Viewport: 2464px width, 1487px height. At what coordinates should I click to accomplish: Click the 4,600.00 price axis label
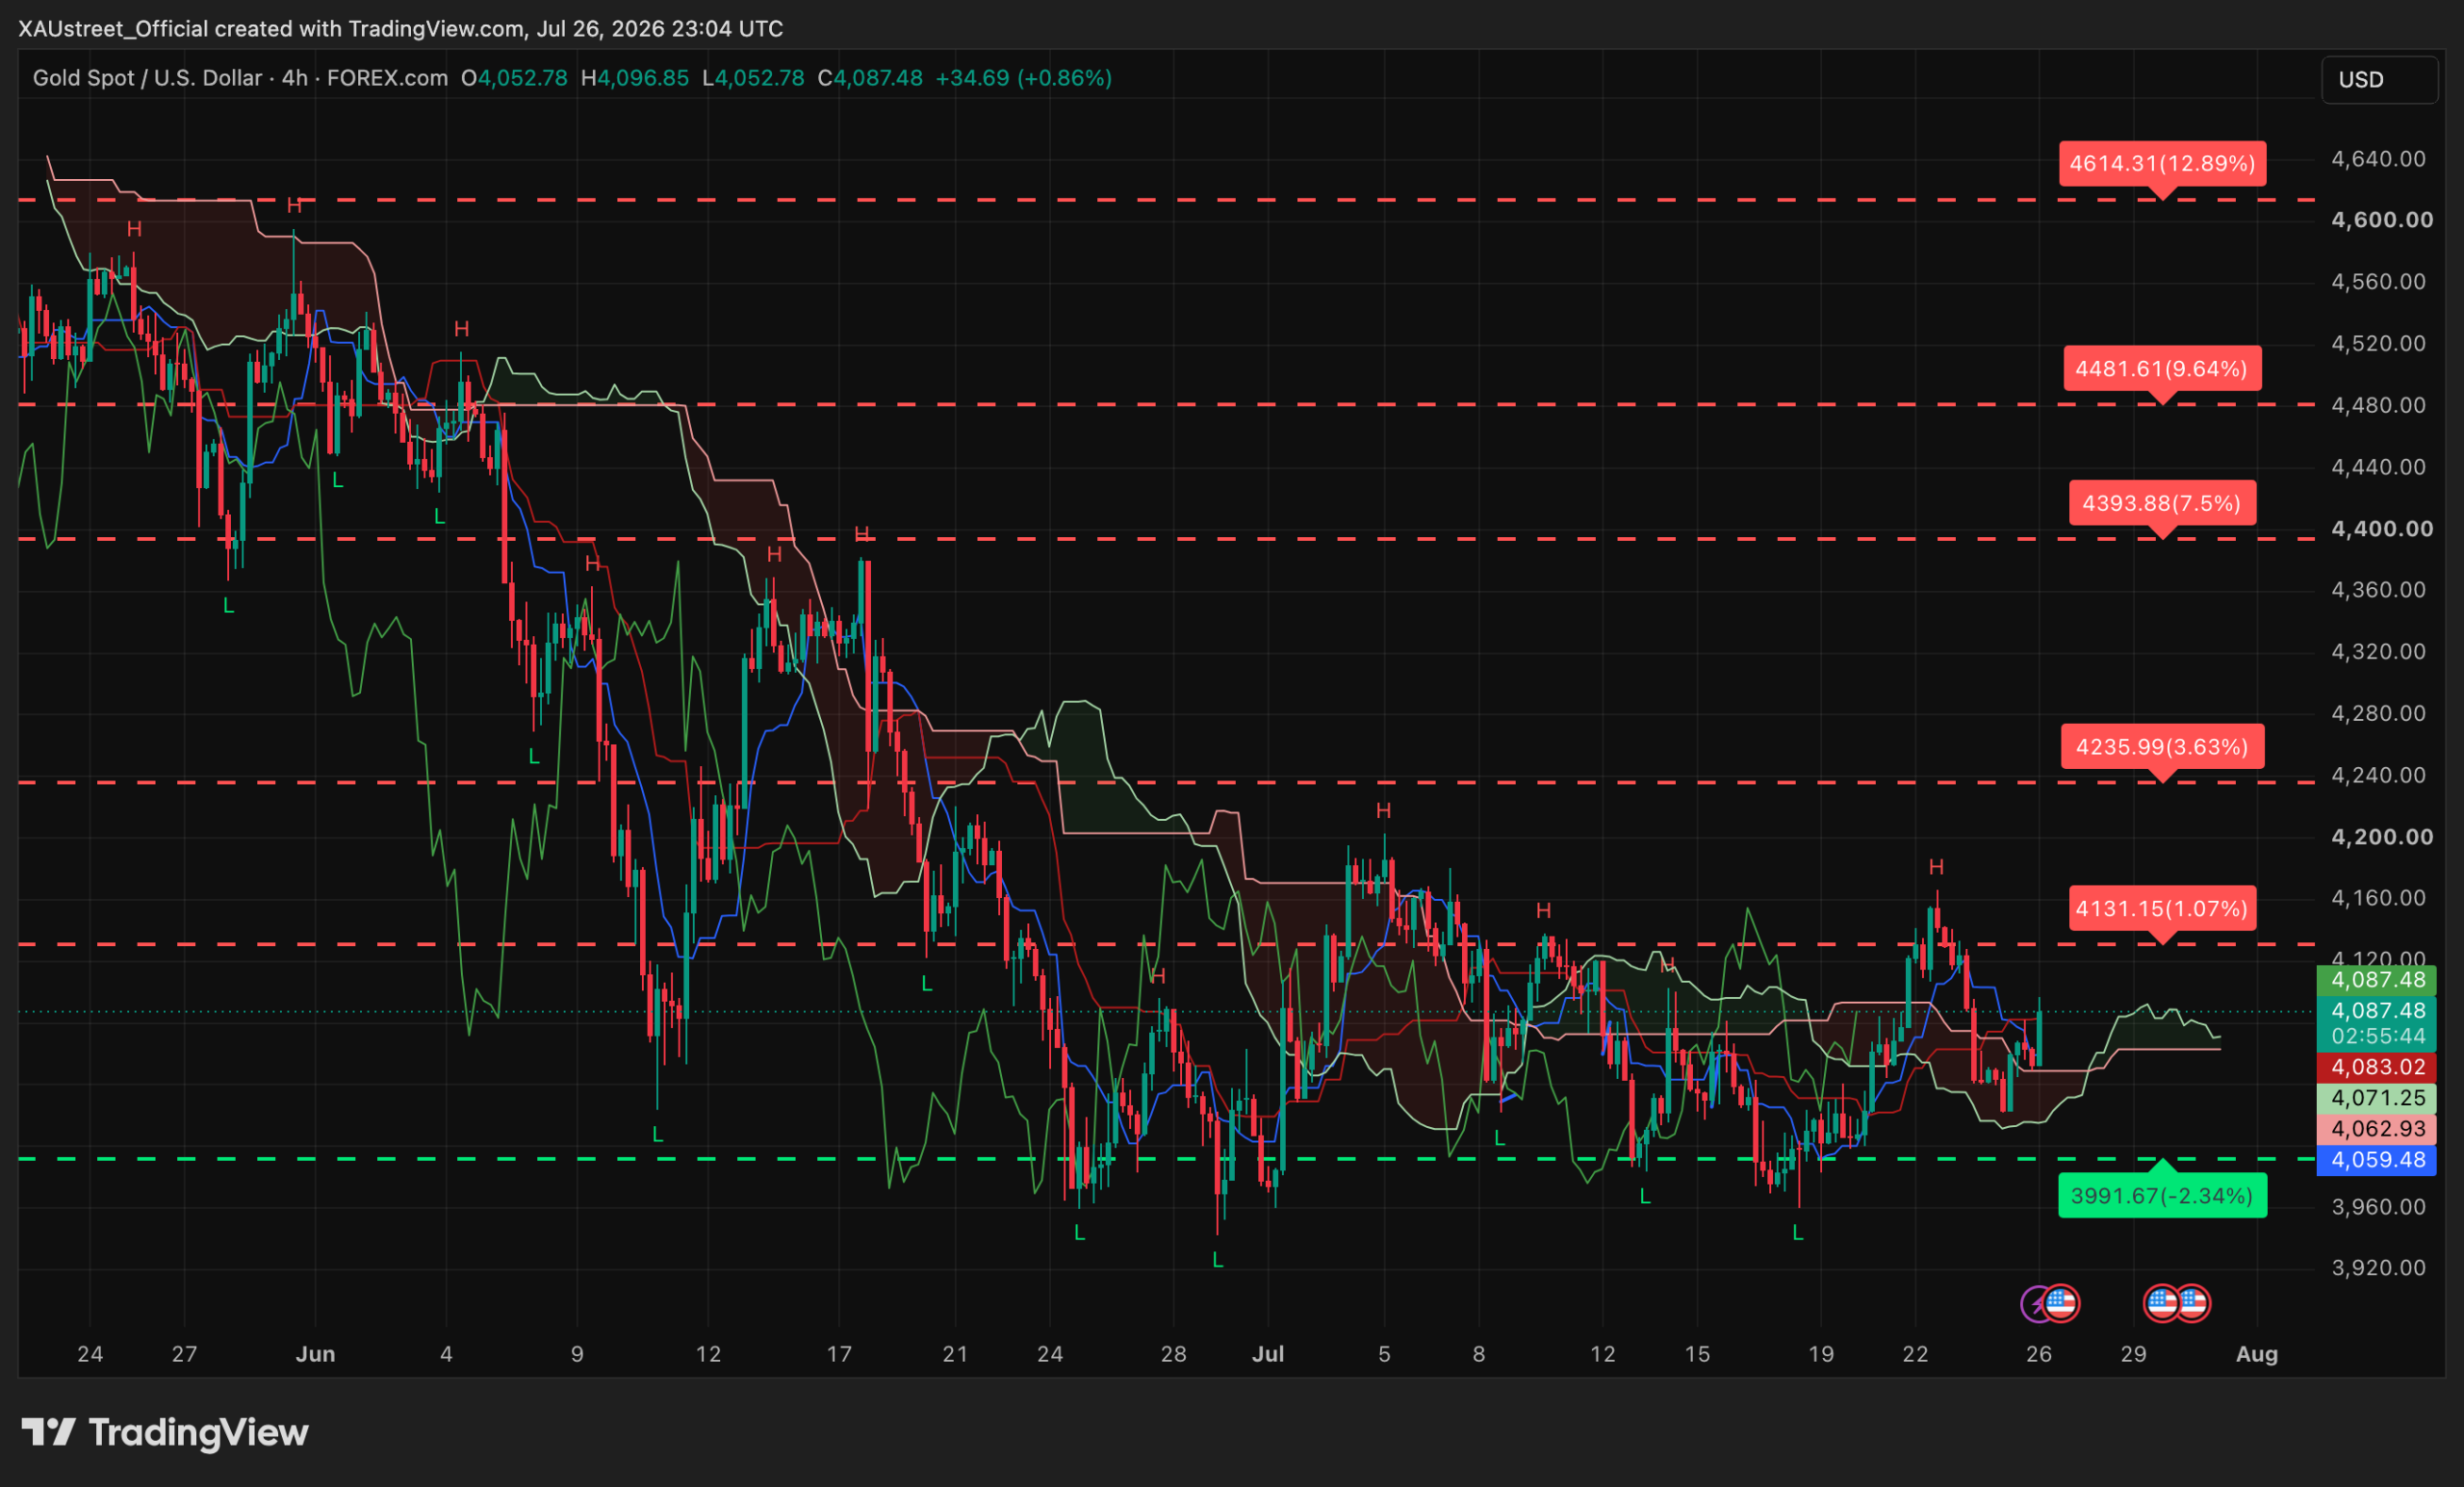pyautogui.click(x=2381, y=220)
